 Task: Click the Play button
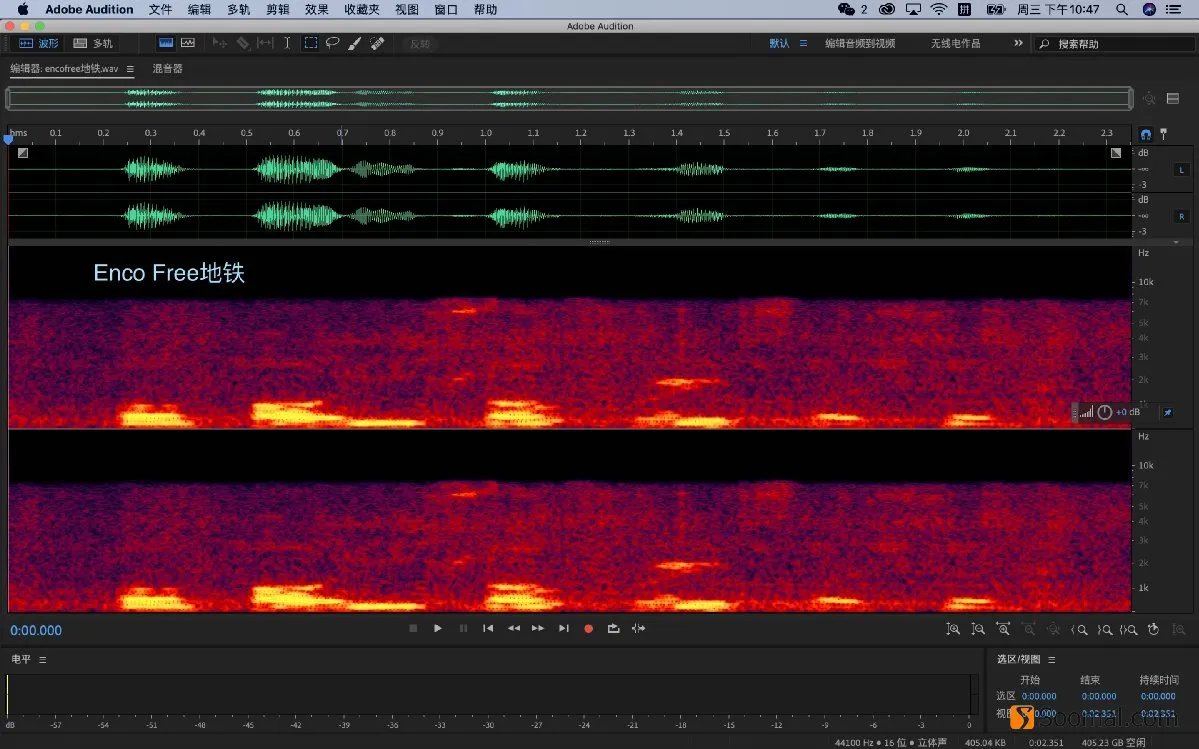point(437,628)
